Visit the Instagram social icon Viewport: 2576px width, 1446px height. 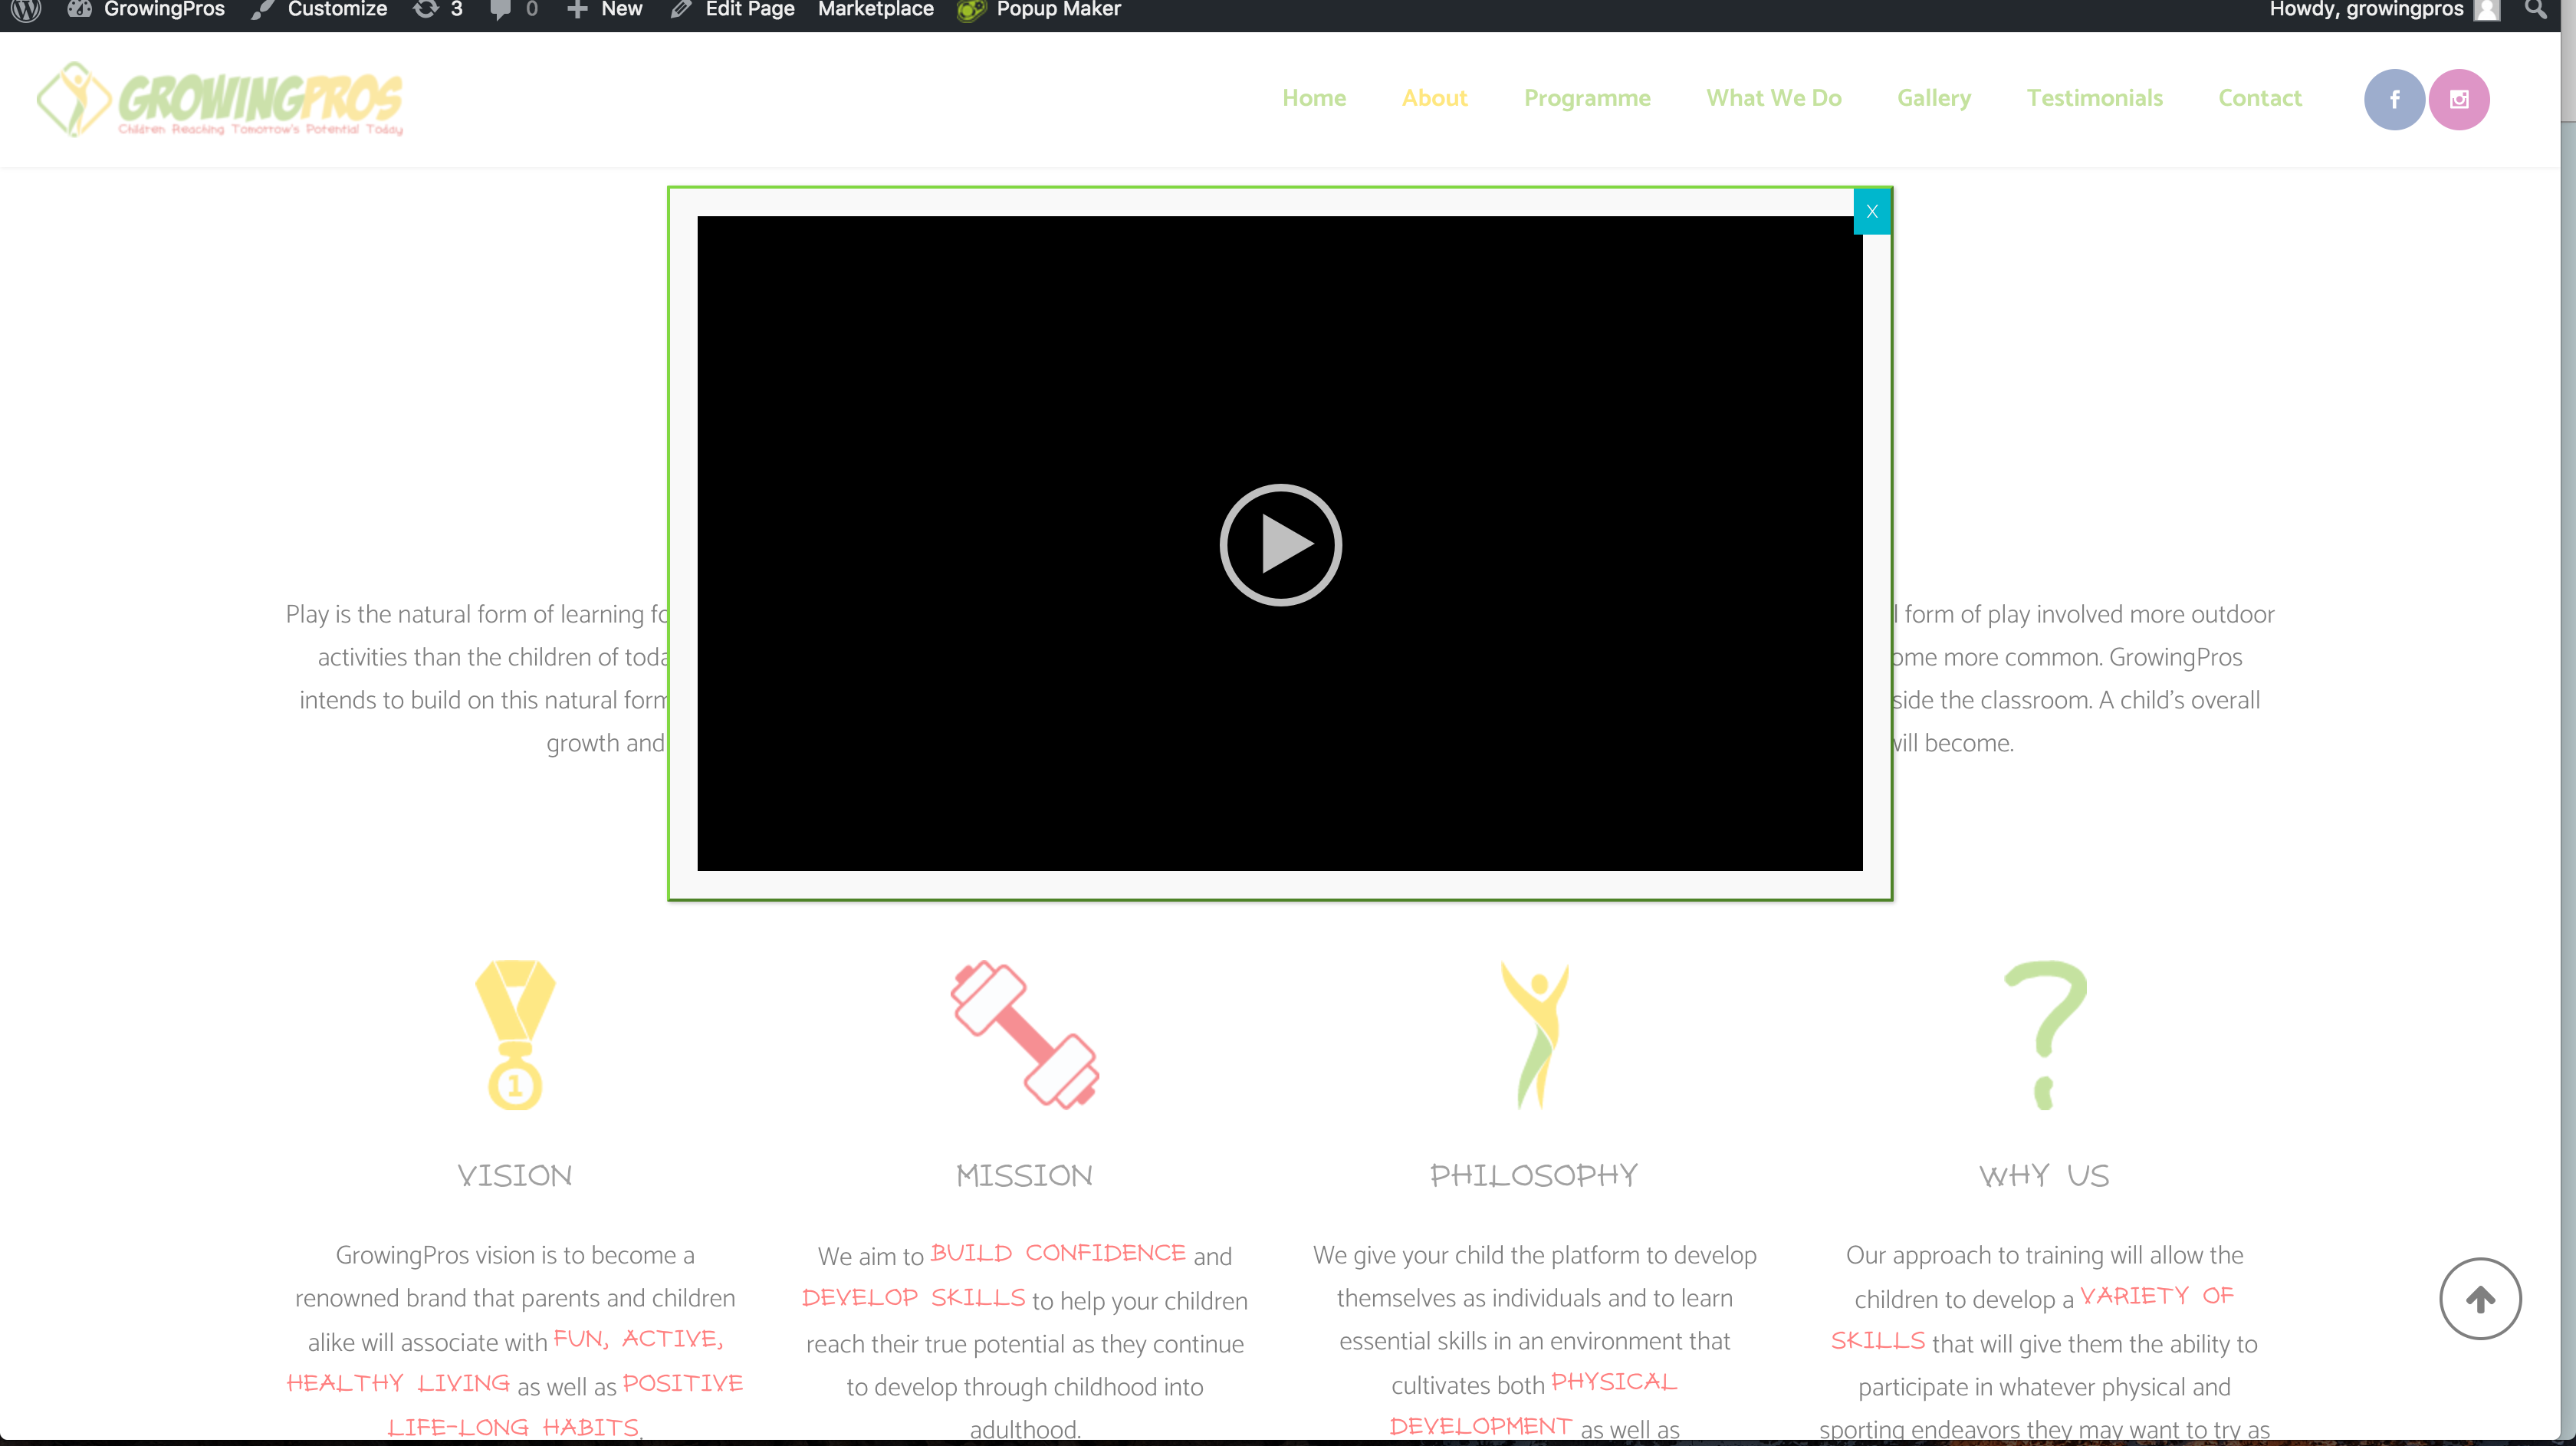[x=2459, y=99]
